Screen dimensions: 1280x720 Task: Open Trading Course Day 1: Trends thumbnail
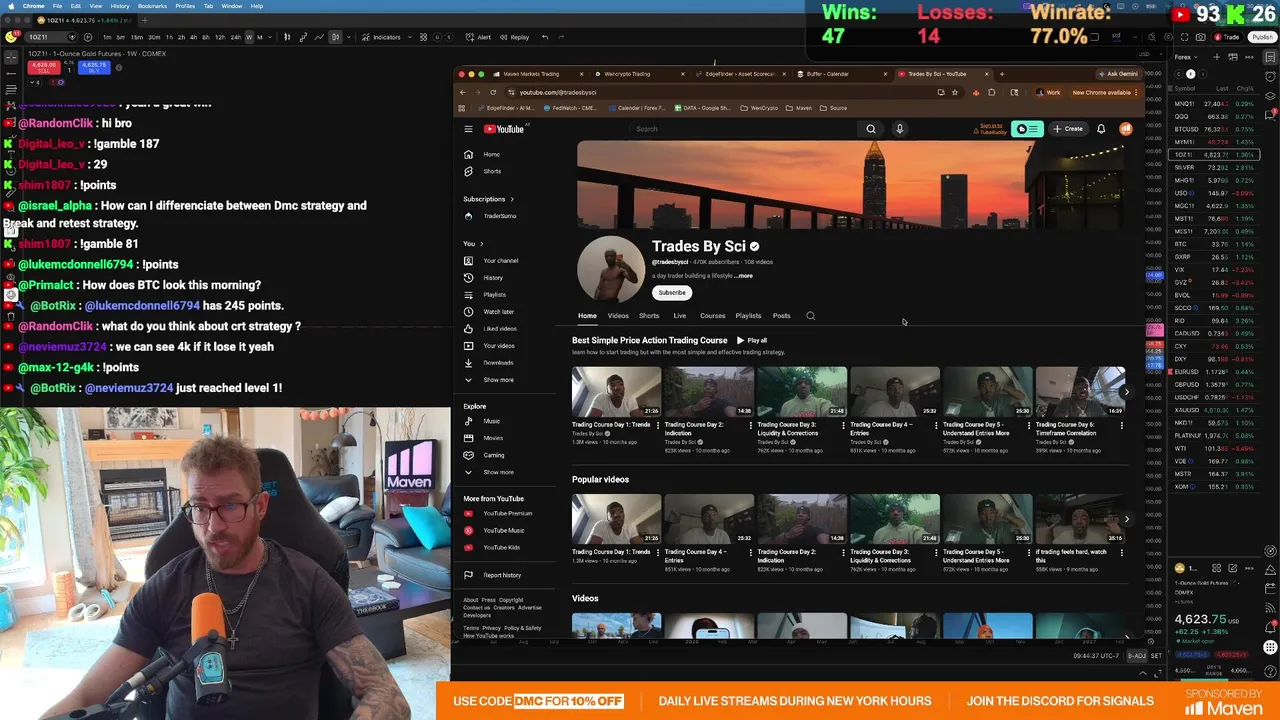click(x=616, y=392)
